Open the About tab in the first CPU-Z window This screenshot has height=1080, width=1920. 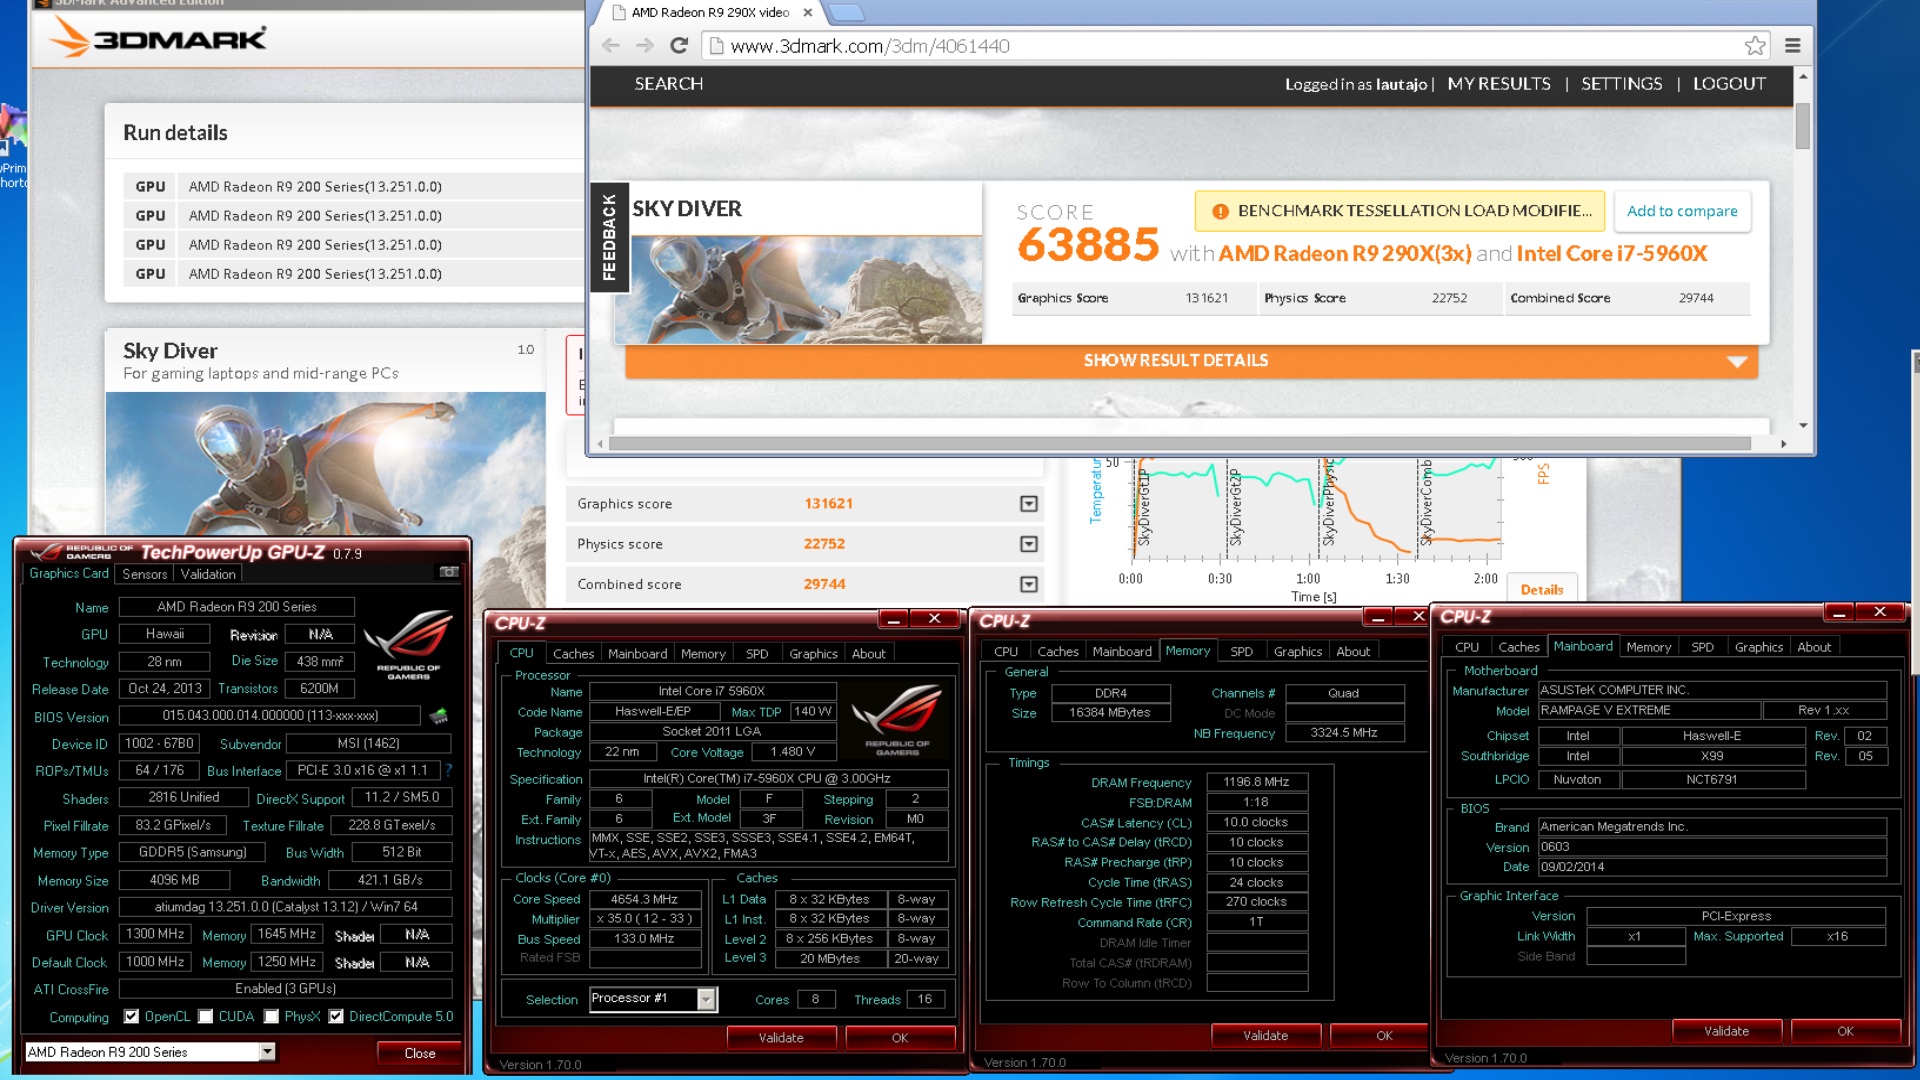868,654
